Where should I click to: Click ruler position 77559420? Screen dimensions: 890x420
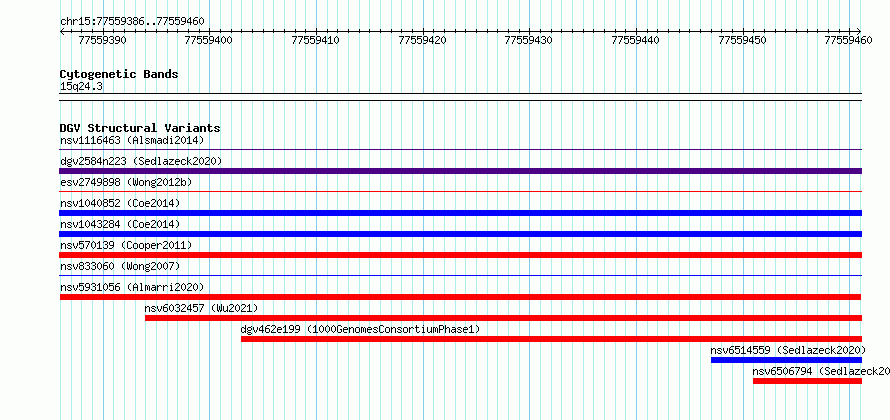tap(423, 40)
